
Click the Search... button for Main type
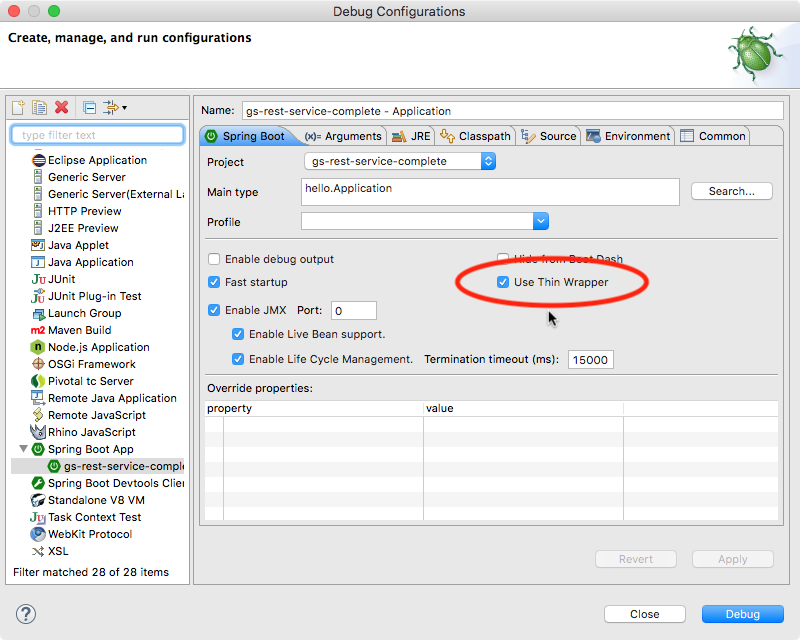(732, 191)
